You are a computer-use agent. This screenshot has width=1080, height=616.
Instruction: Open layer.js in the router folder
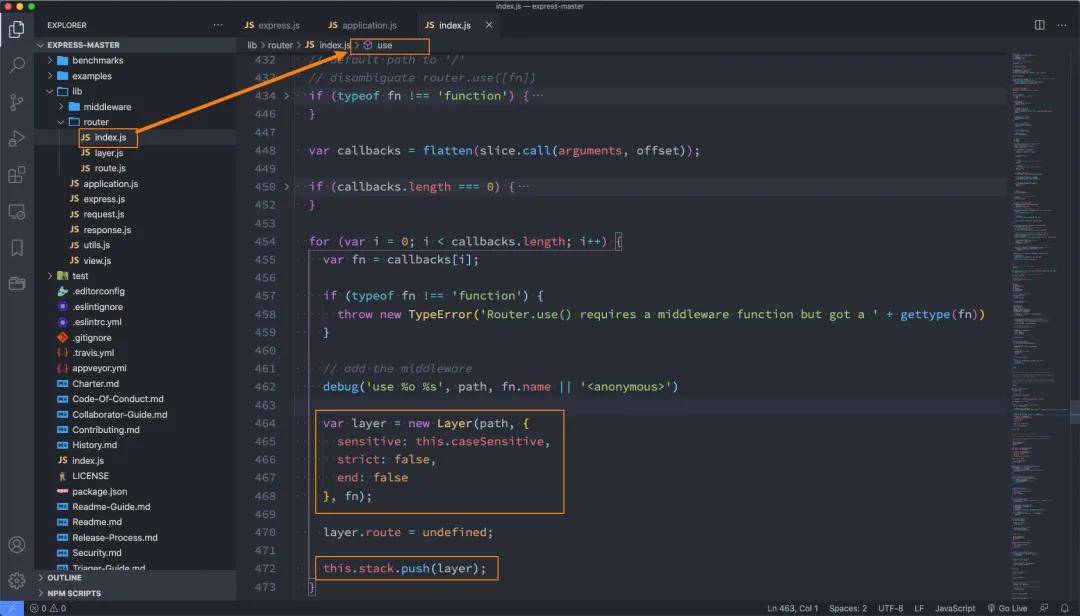pos(108,153)
